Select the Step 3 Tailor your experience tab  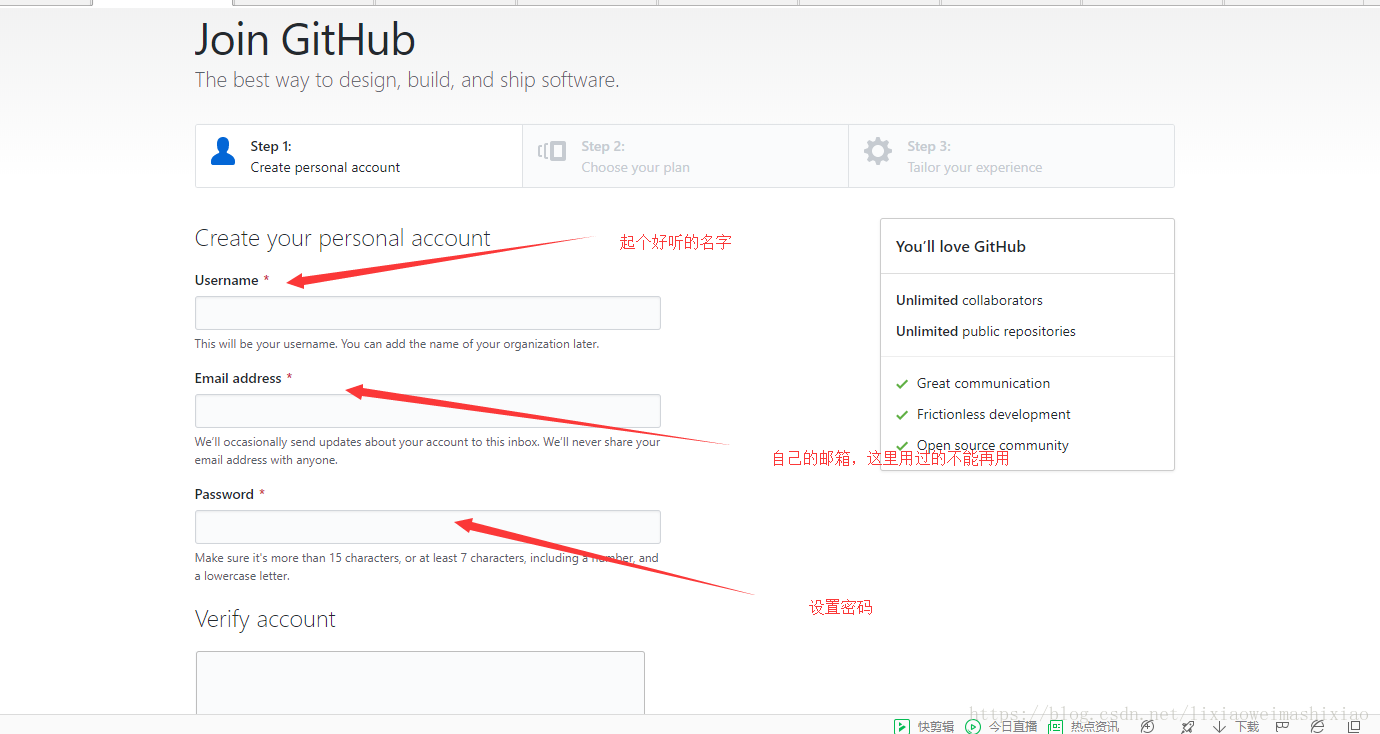[x=1011, y=156]
